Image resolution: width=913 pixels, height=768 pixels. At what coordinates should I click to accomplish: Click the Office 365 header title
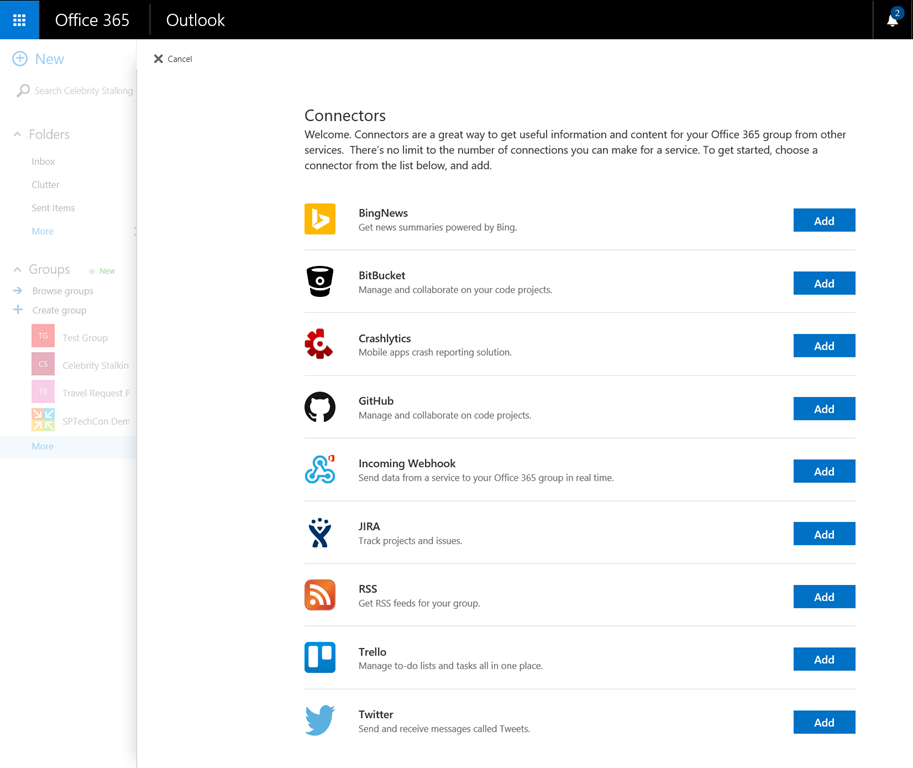[92, 20]
